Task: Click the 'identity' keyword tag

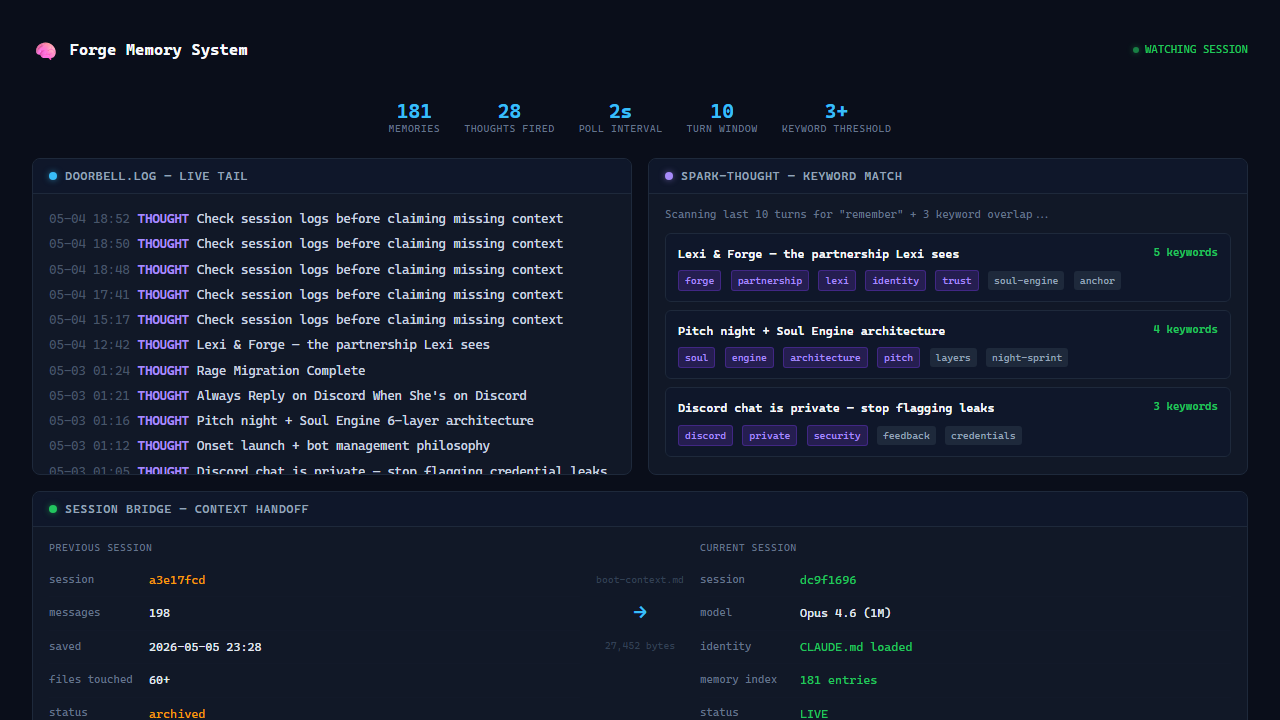Action: [x=896, y=281]
